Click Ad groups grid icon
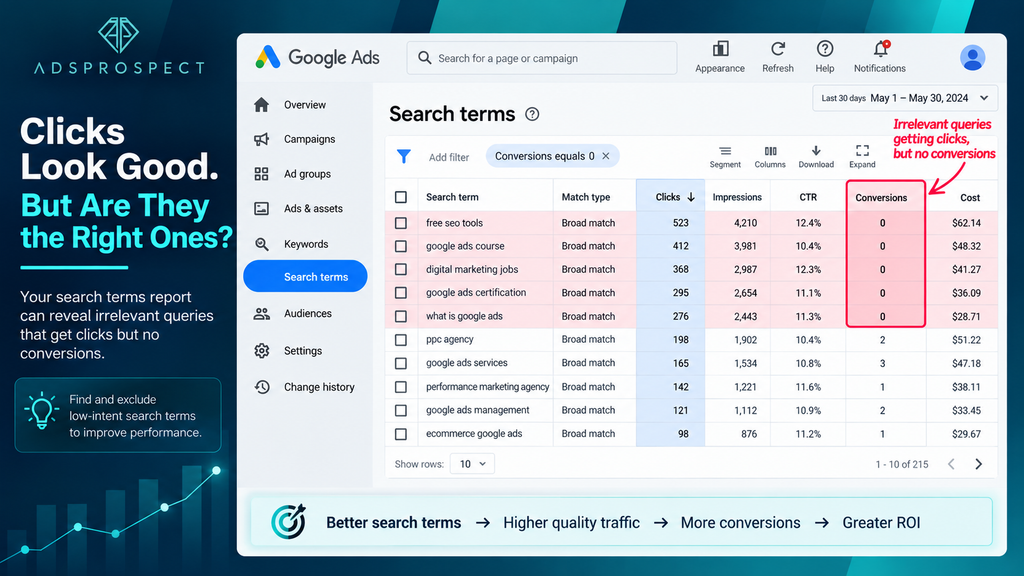The image size is (1024, 576). [x=262, y=174]
